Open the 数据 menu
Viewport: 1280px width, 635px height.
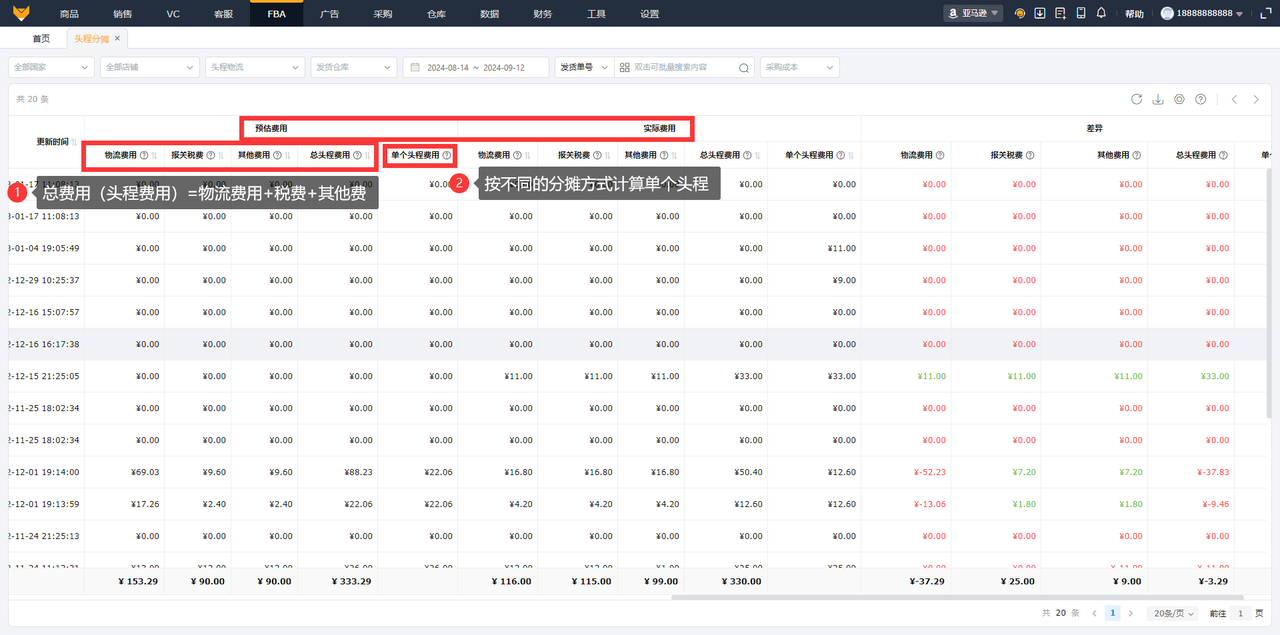pyautogui.click(x=489, y=14)
